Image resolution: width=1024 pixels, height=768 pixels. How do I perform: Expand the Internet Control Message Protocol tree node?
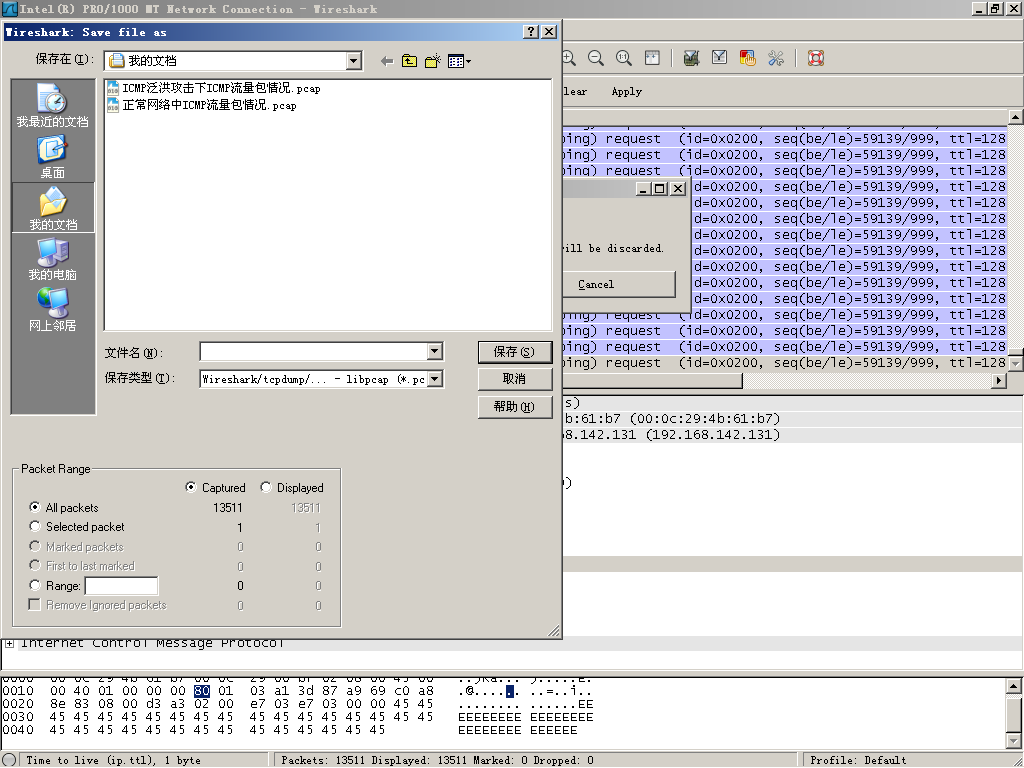pos(10,644)
